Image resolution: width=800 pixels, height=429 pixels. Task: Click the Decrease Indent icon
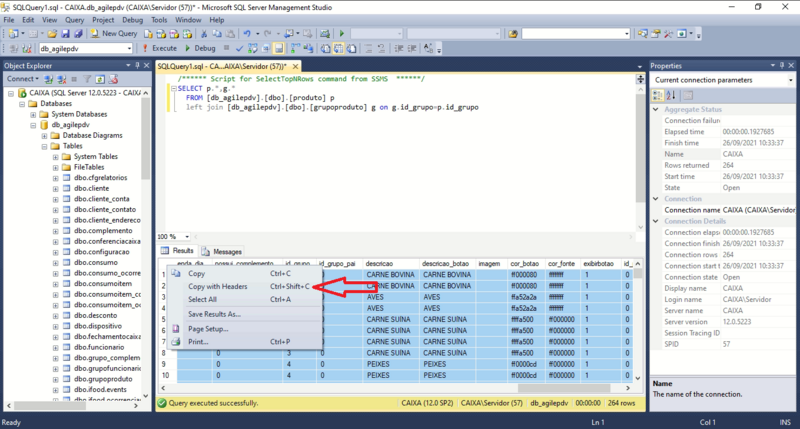[399, 48]
